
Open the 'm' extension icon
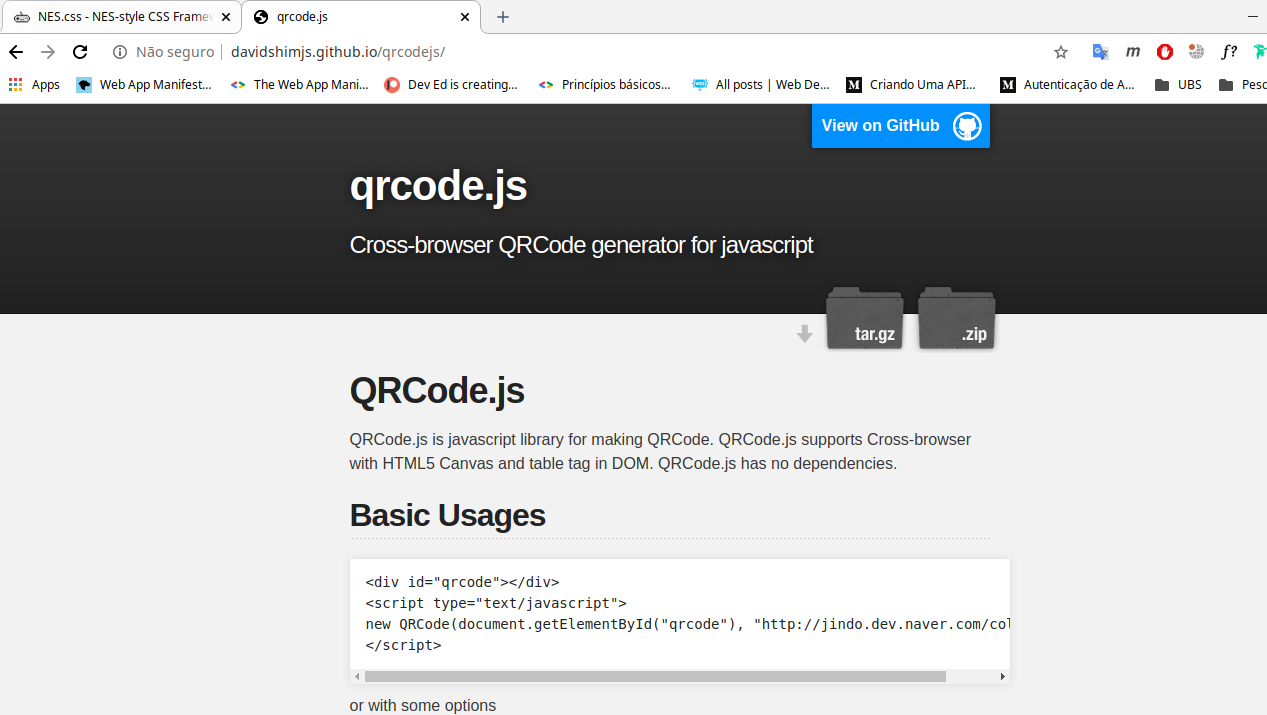click(1133, 52)
